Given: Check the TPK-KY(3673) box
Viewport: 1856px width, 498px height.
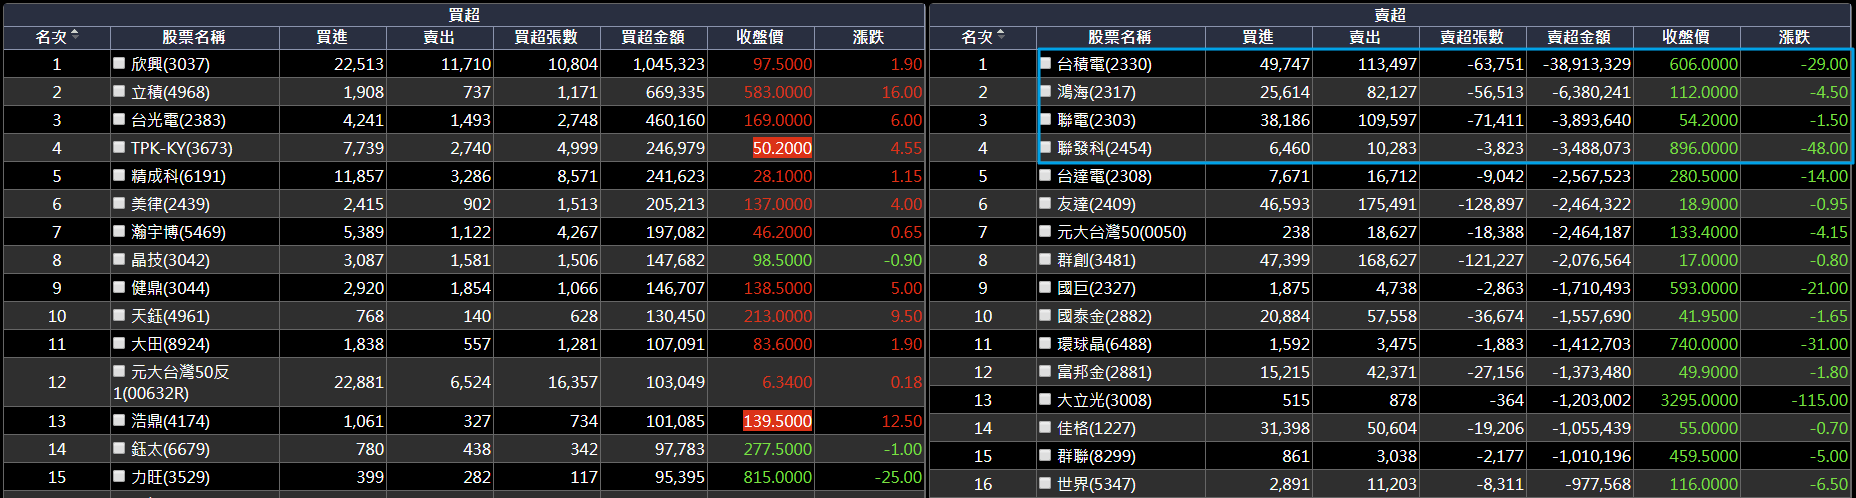Looking at the screenshot, I should click(119, 147).
